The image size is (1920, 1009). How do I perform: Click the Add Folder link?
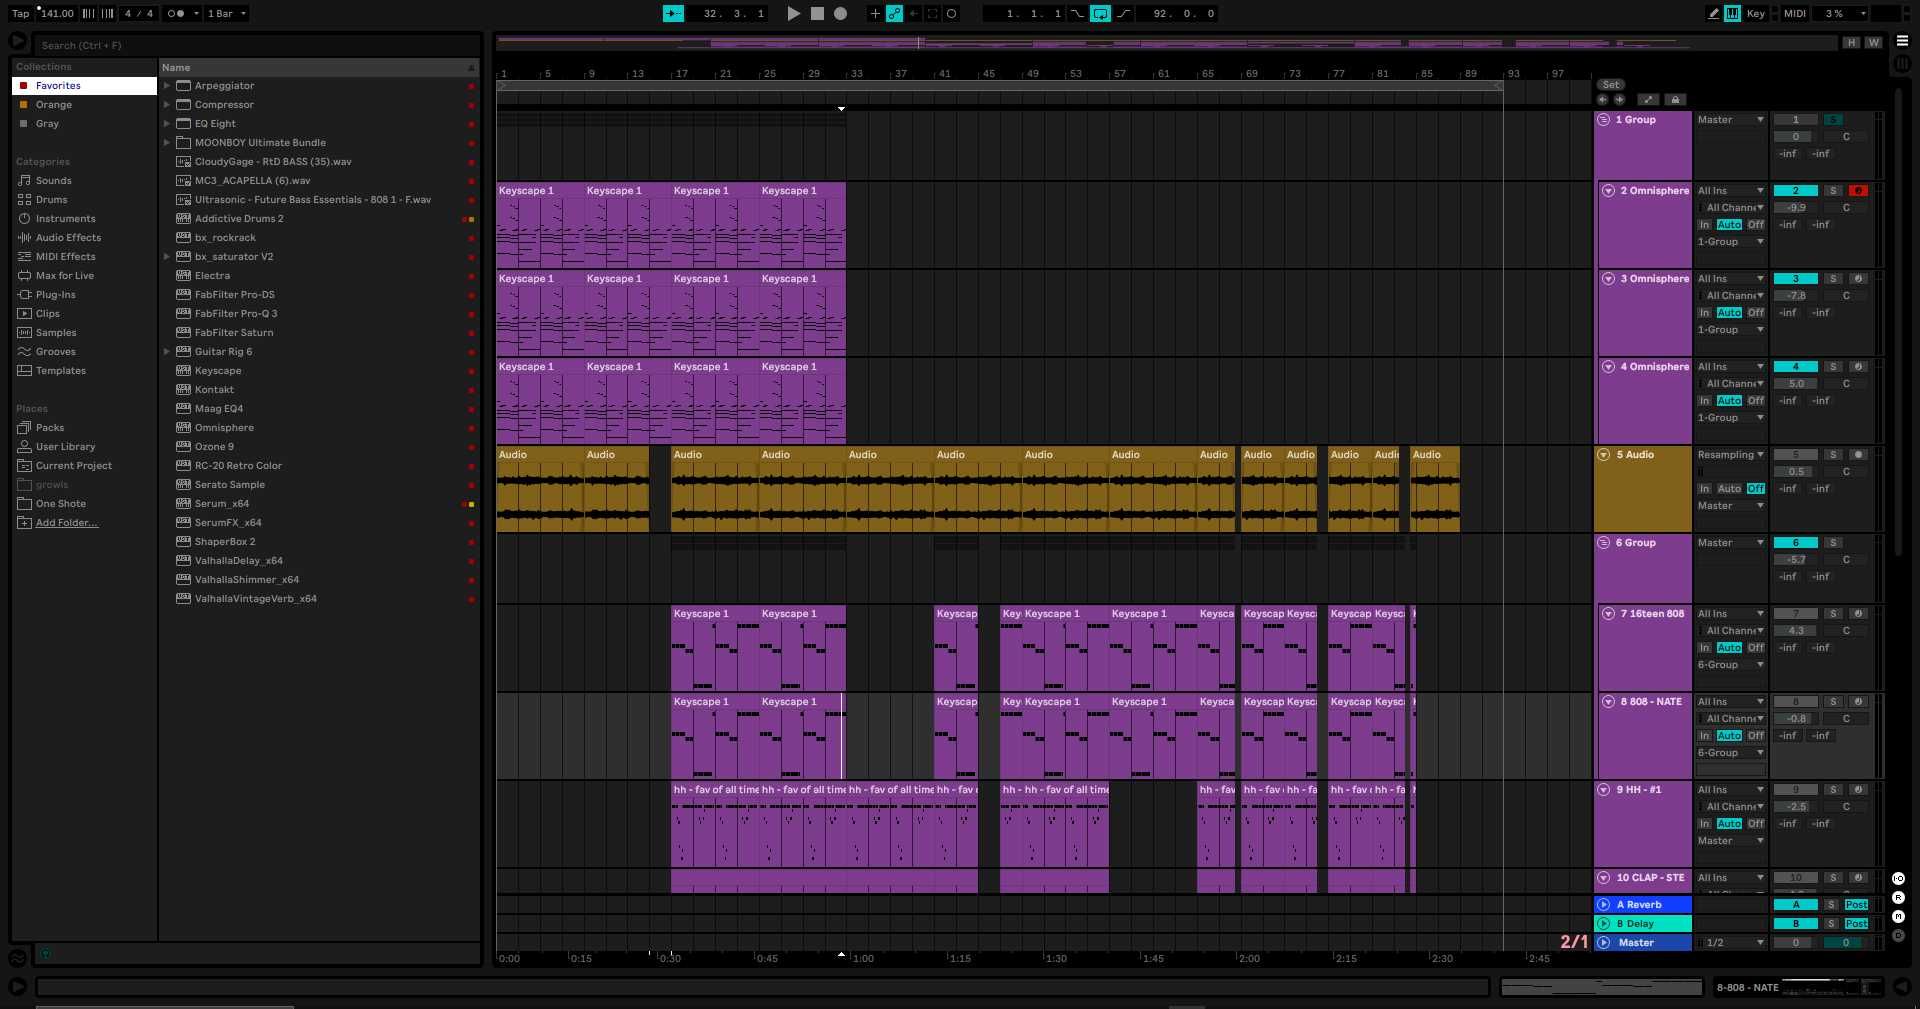(67, 523)
